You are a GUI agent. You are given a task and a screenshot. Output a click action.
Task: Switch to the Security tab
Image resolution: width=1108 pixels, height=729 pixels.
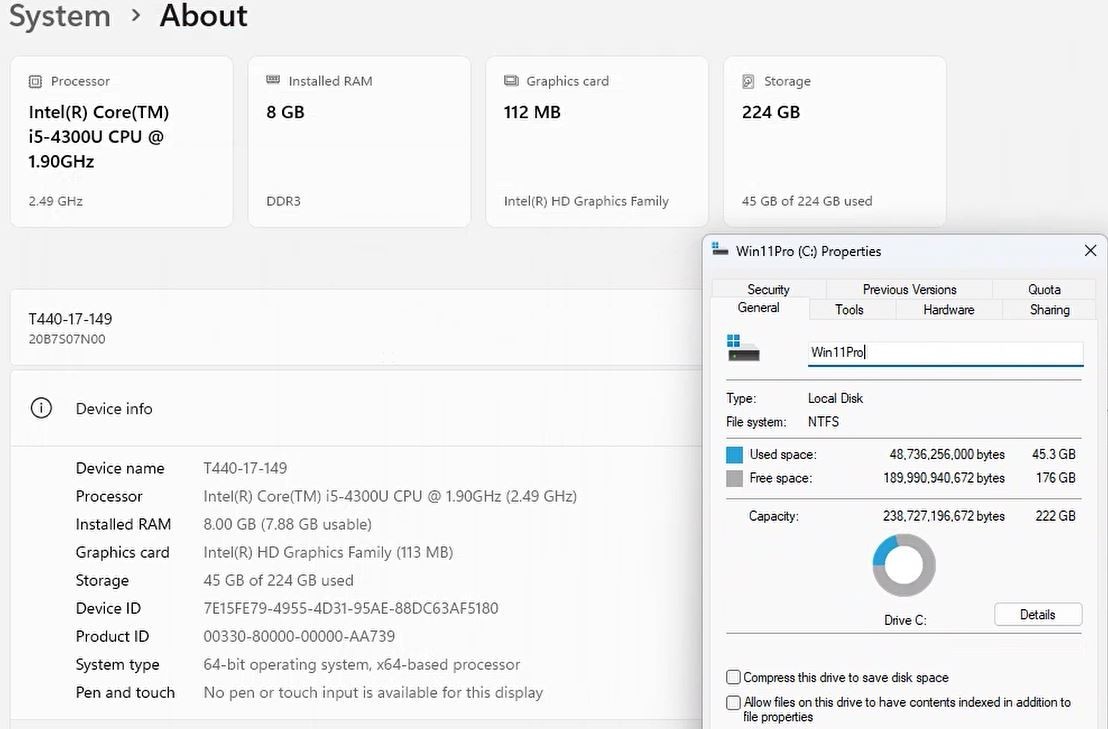769,289
